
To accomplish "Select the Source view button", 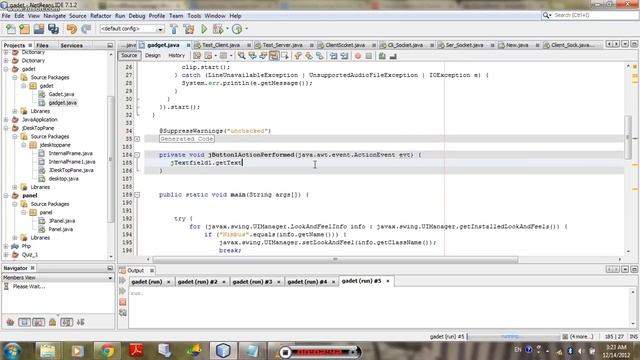I will (x=129, y=56).
